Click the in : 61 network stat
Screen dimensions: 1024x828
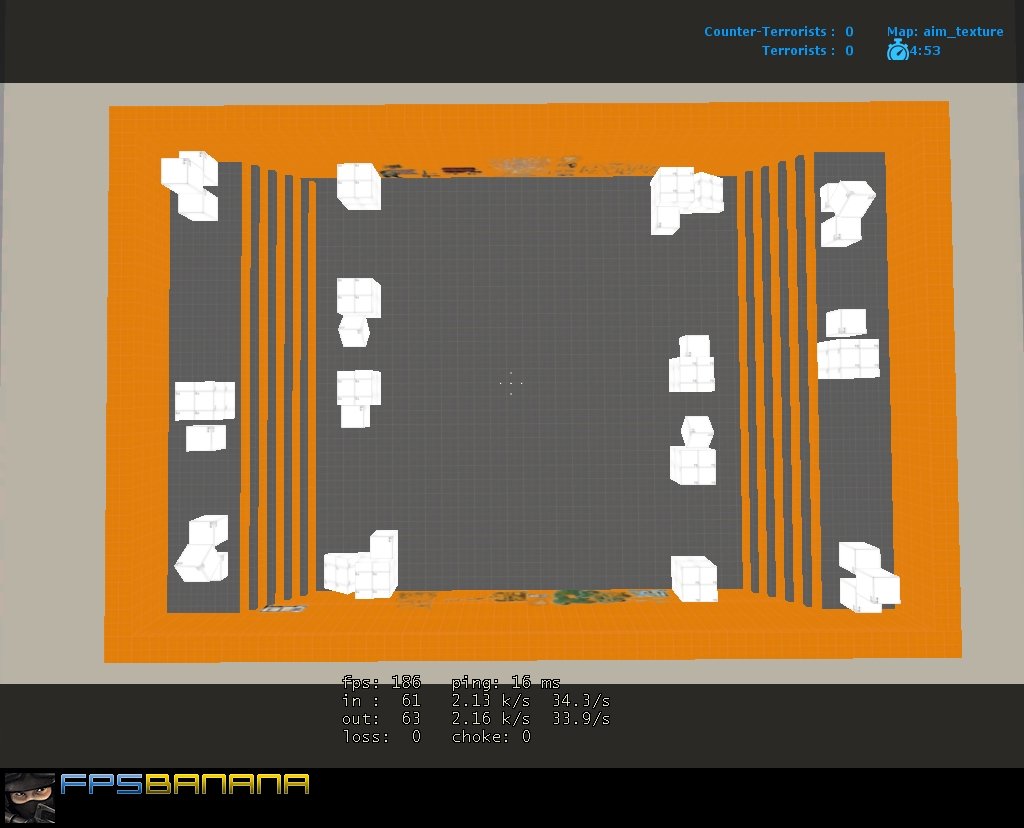tap(378, 700)
